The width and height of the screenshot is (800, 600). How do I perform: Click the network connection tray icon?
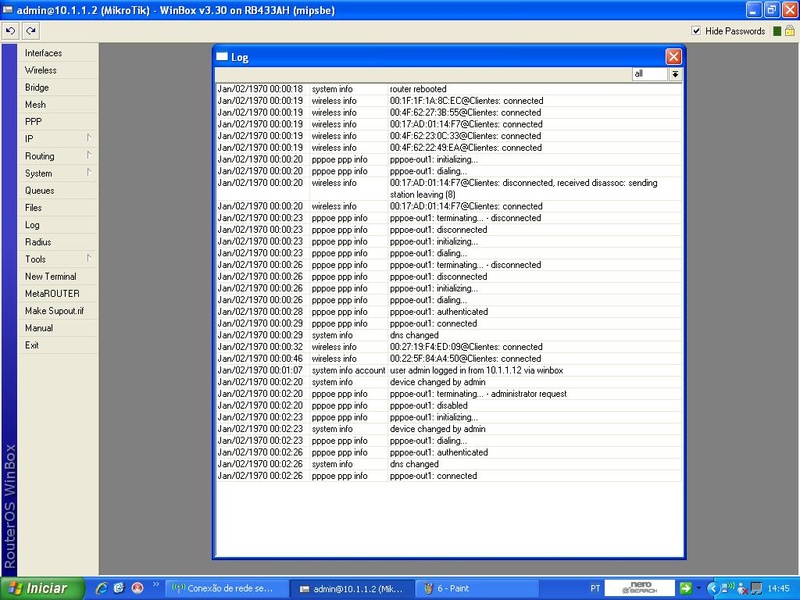(x=727, y=588)
